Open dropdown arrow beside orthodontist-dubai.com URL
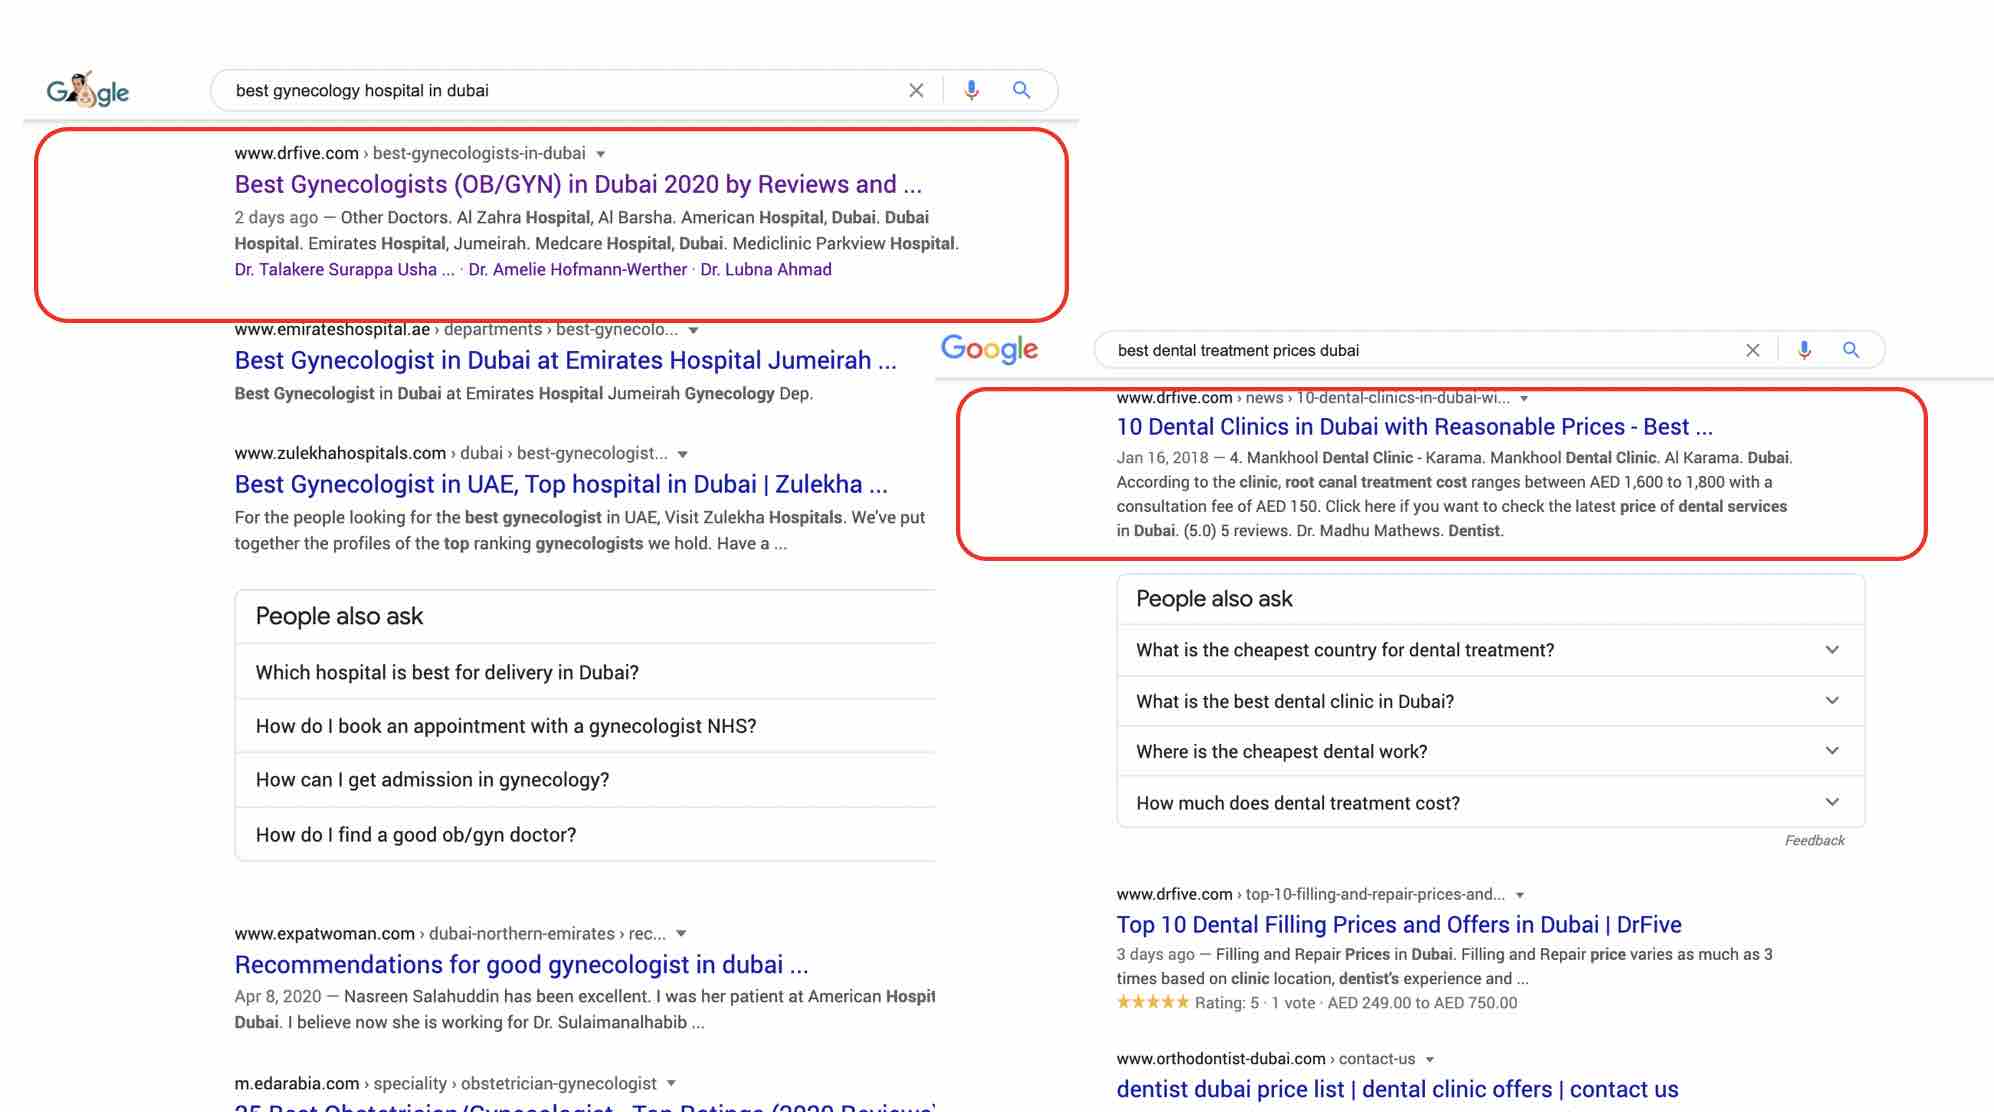The height and width of the screenshot is (1112, 1994). pyautogui.click(x=1430, y=1059)
